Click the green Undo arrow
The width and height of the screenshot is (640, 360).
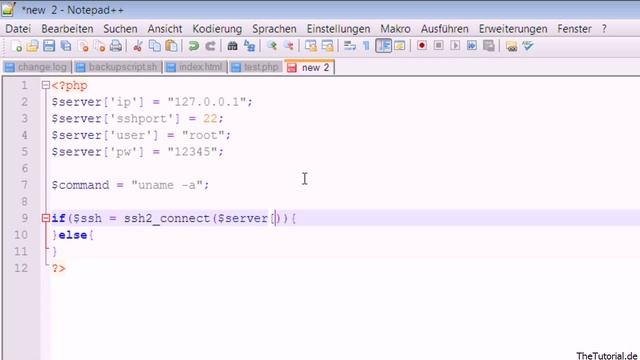click(193, 46)
